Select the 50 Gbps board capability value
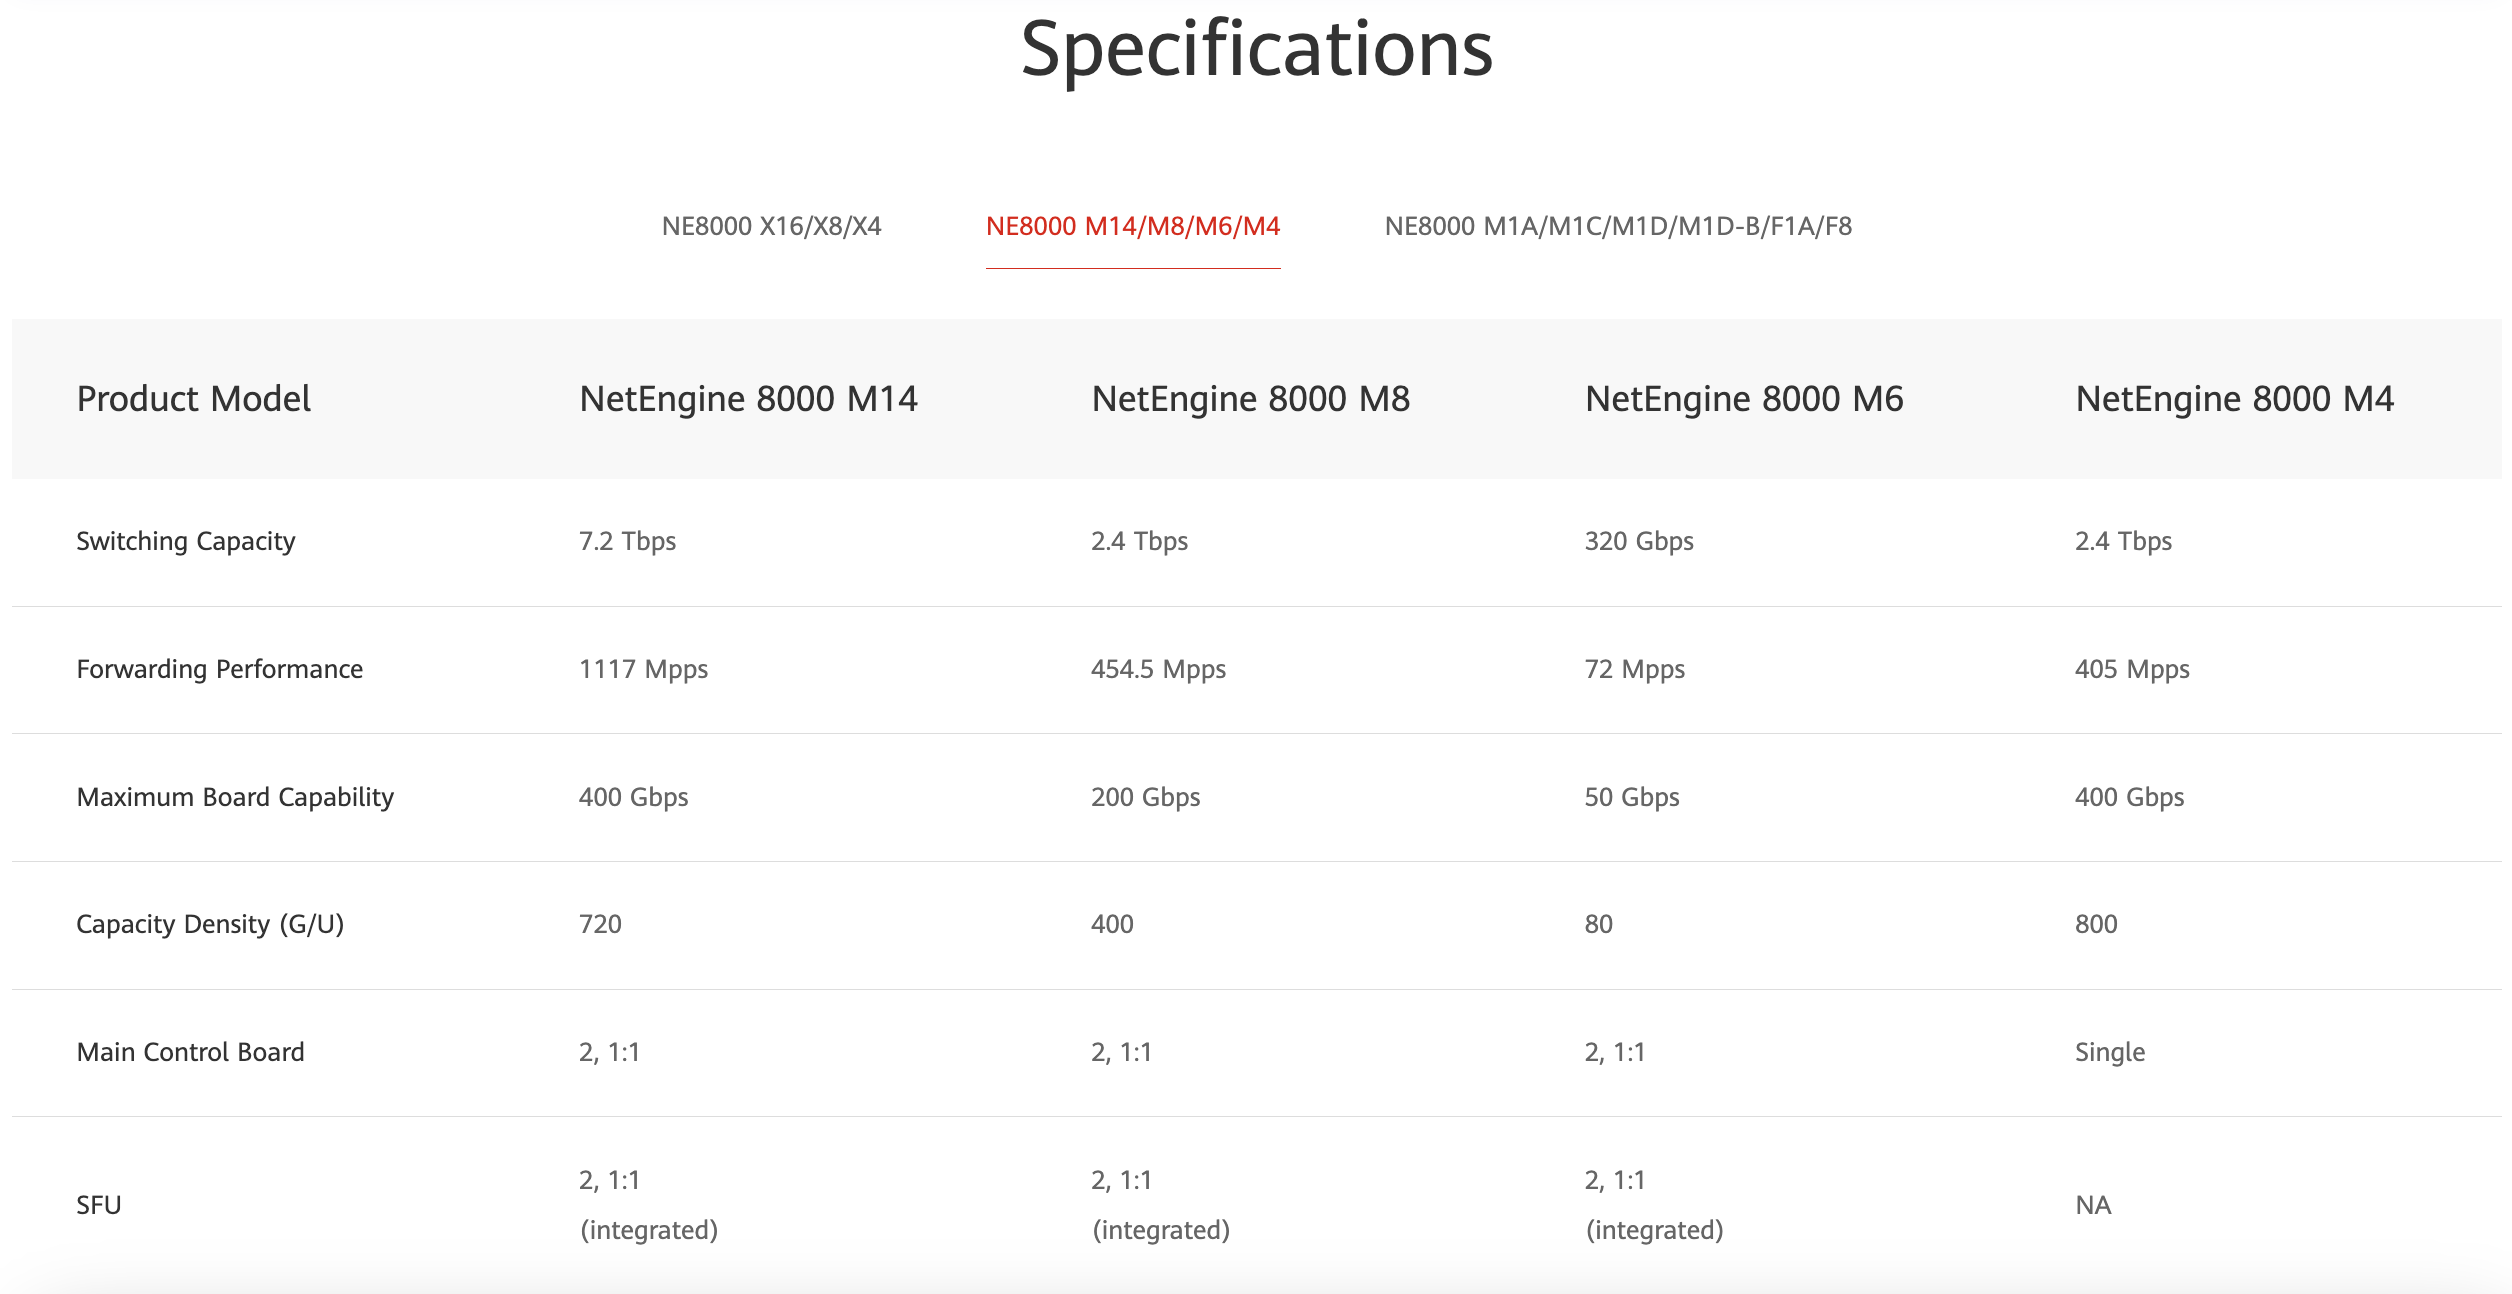The width and height of the screenshot is (2512, 1294). [1631, 797]
